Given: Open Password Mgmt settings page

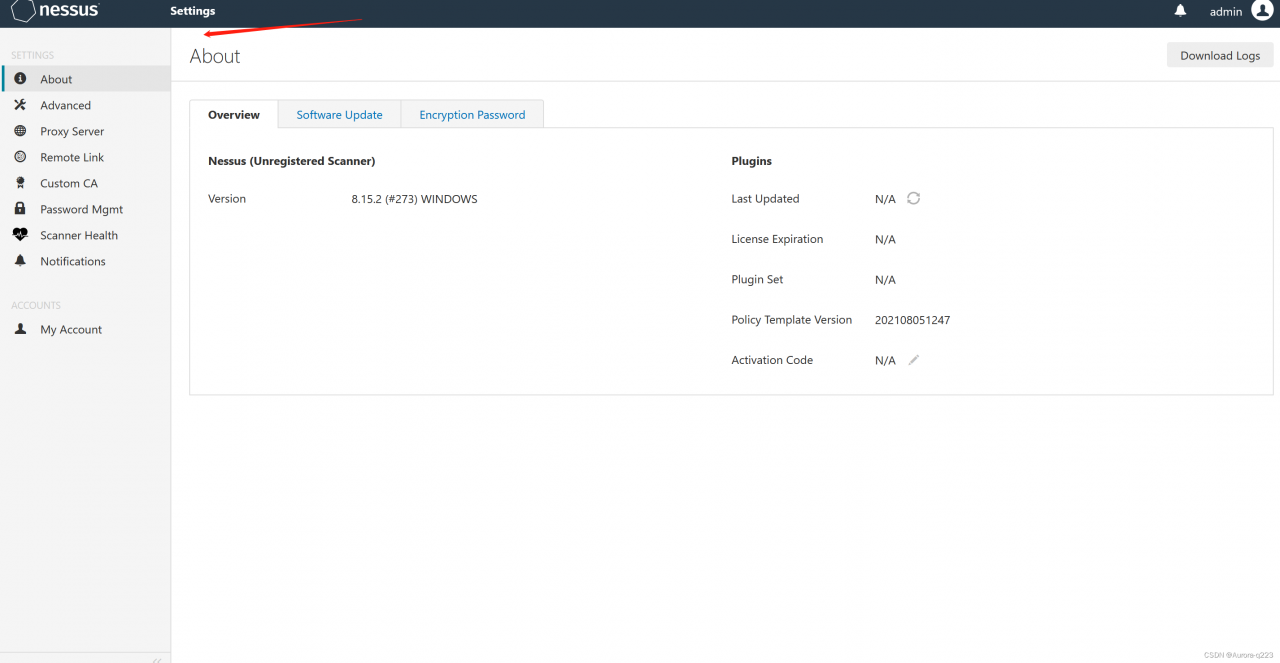Looking at the screenshot, I should pyautogui.click(x=85, y=209).
